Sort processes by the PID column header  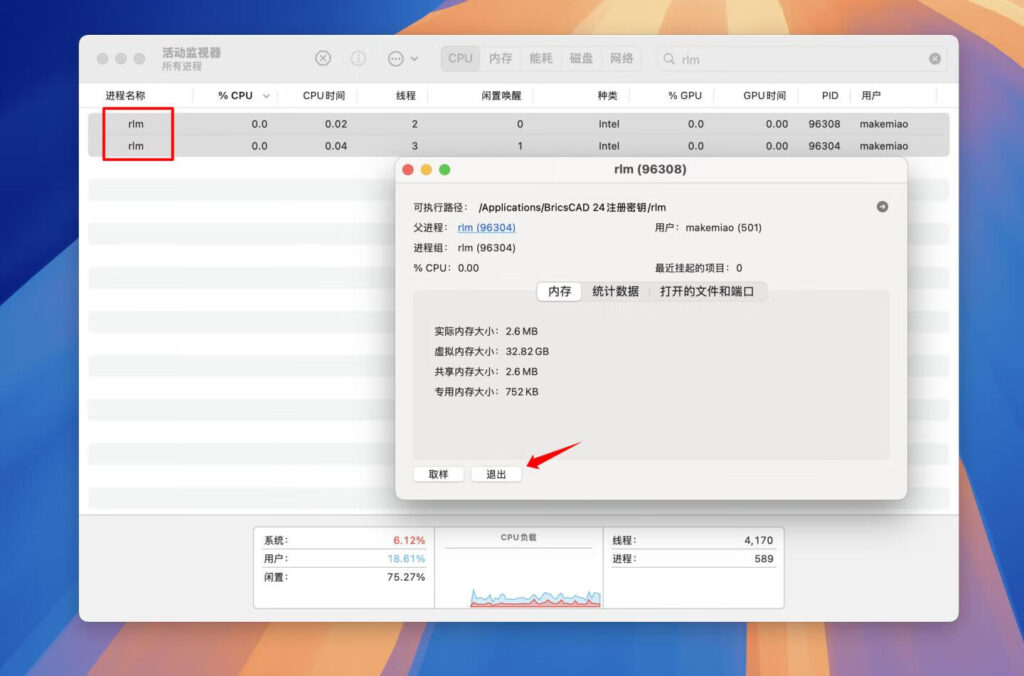click(828, 95)
